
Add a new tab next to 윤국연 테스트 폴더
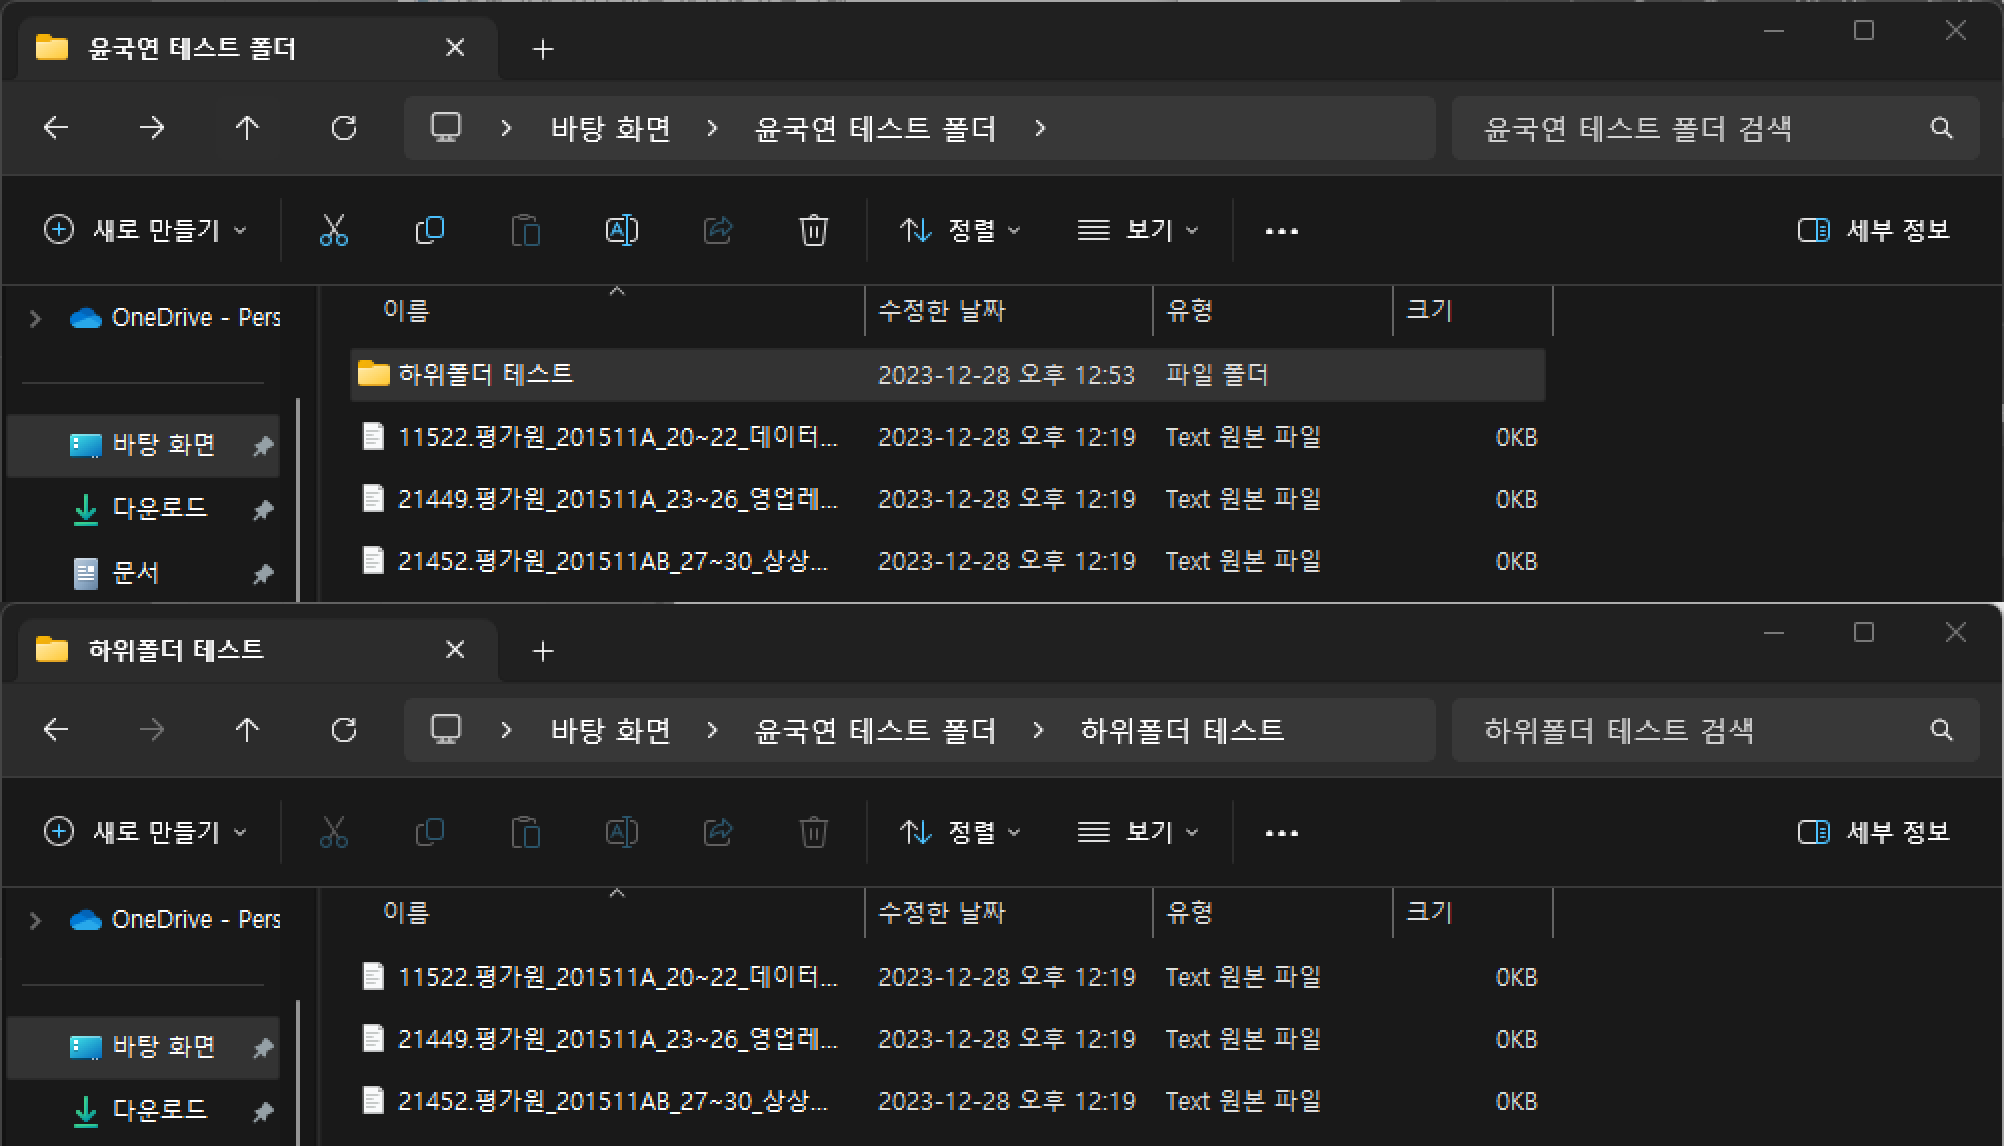tap(543, 49)
